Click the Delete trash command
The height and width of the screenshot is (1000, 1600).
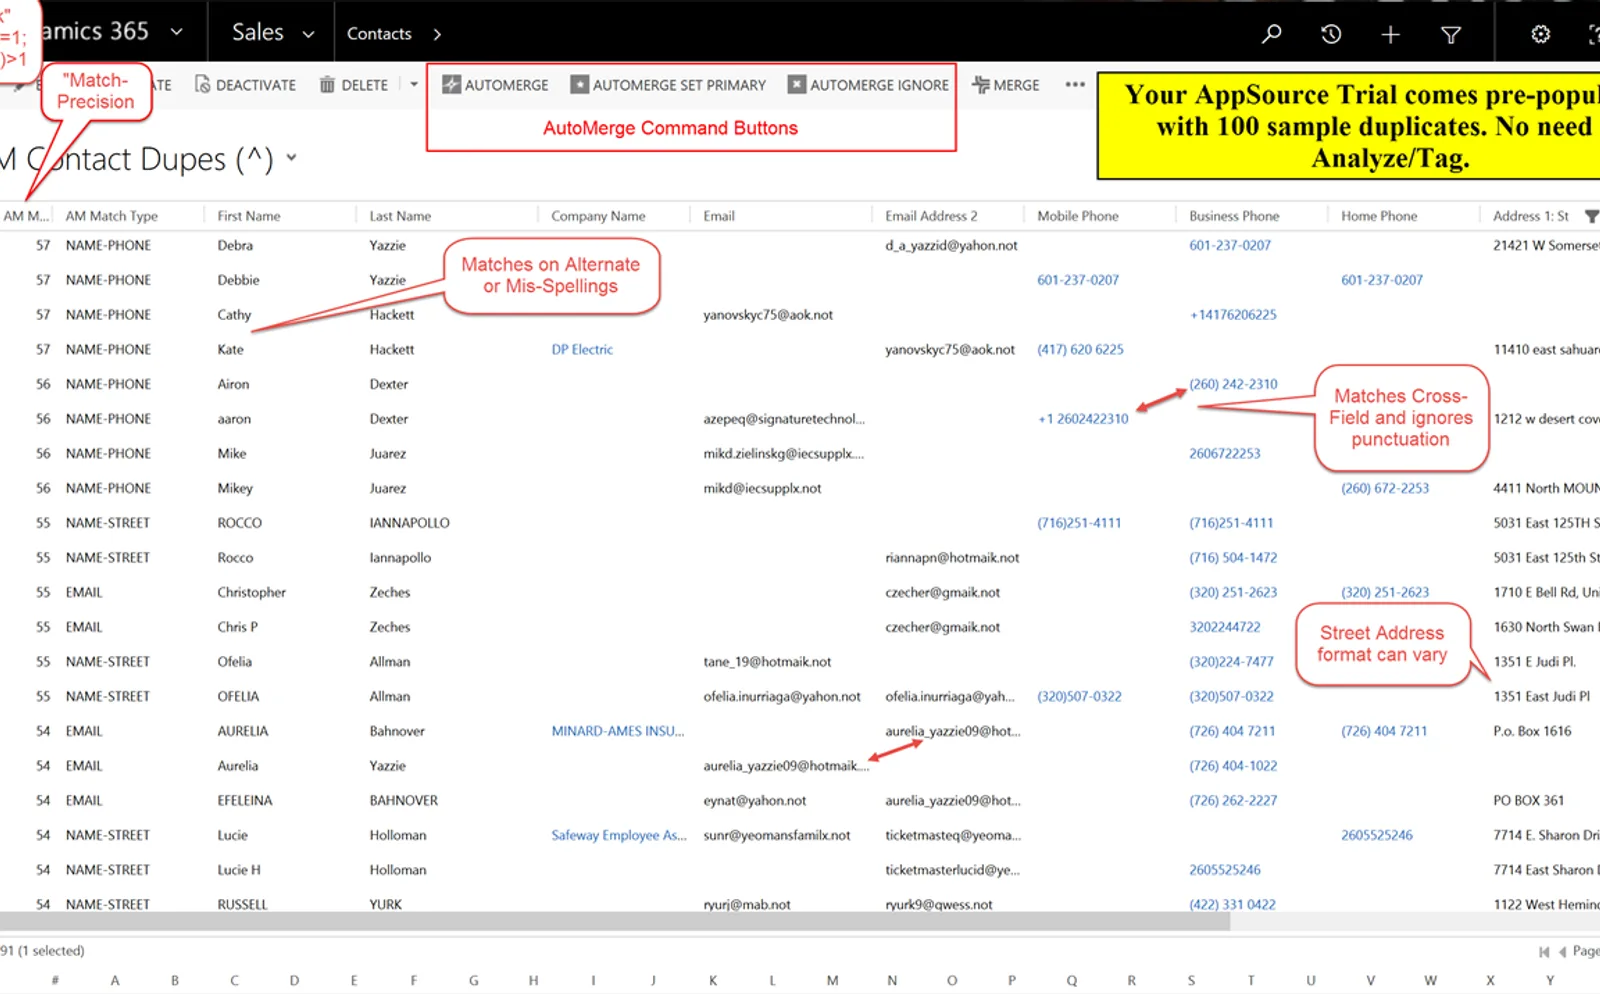tap(353, 85)
